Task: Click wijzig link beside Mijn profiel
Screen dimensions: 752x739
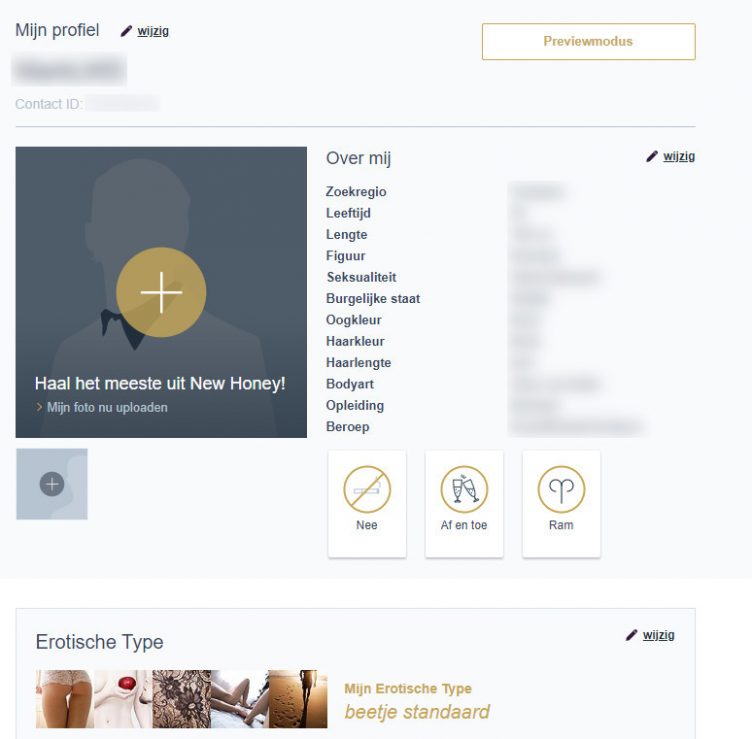Action: coord(153,31)
